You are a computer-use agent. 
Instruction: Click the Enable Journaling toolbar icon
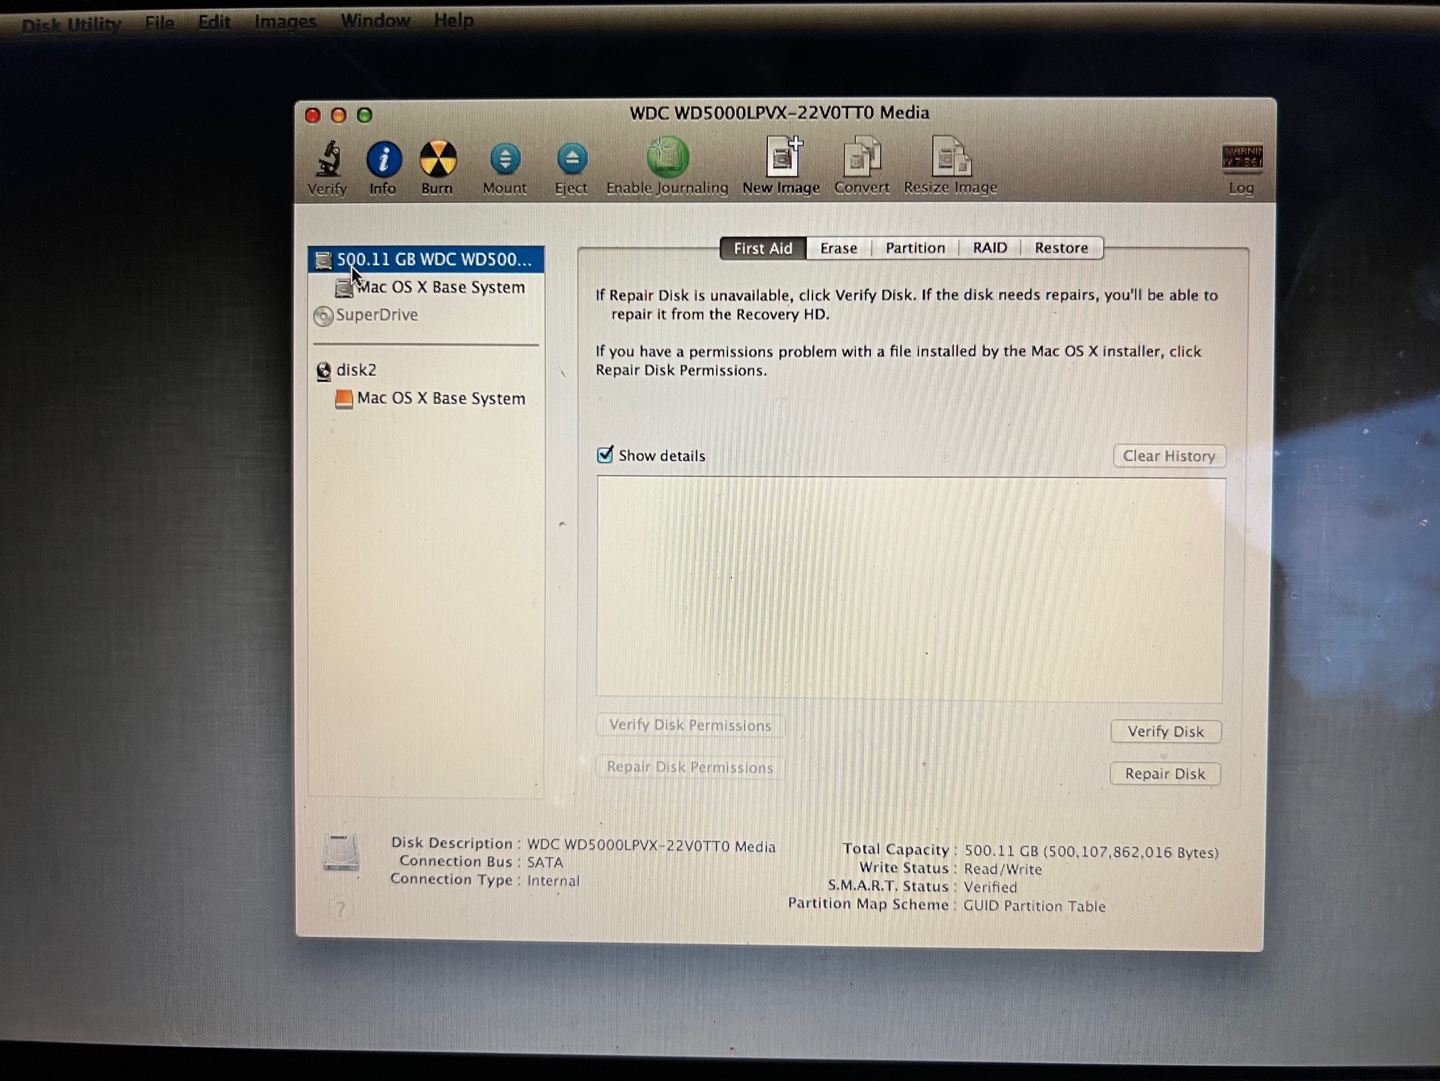coord(667,157)
